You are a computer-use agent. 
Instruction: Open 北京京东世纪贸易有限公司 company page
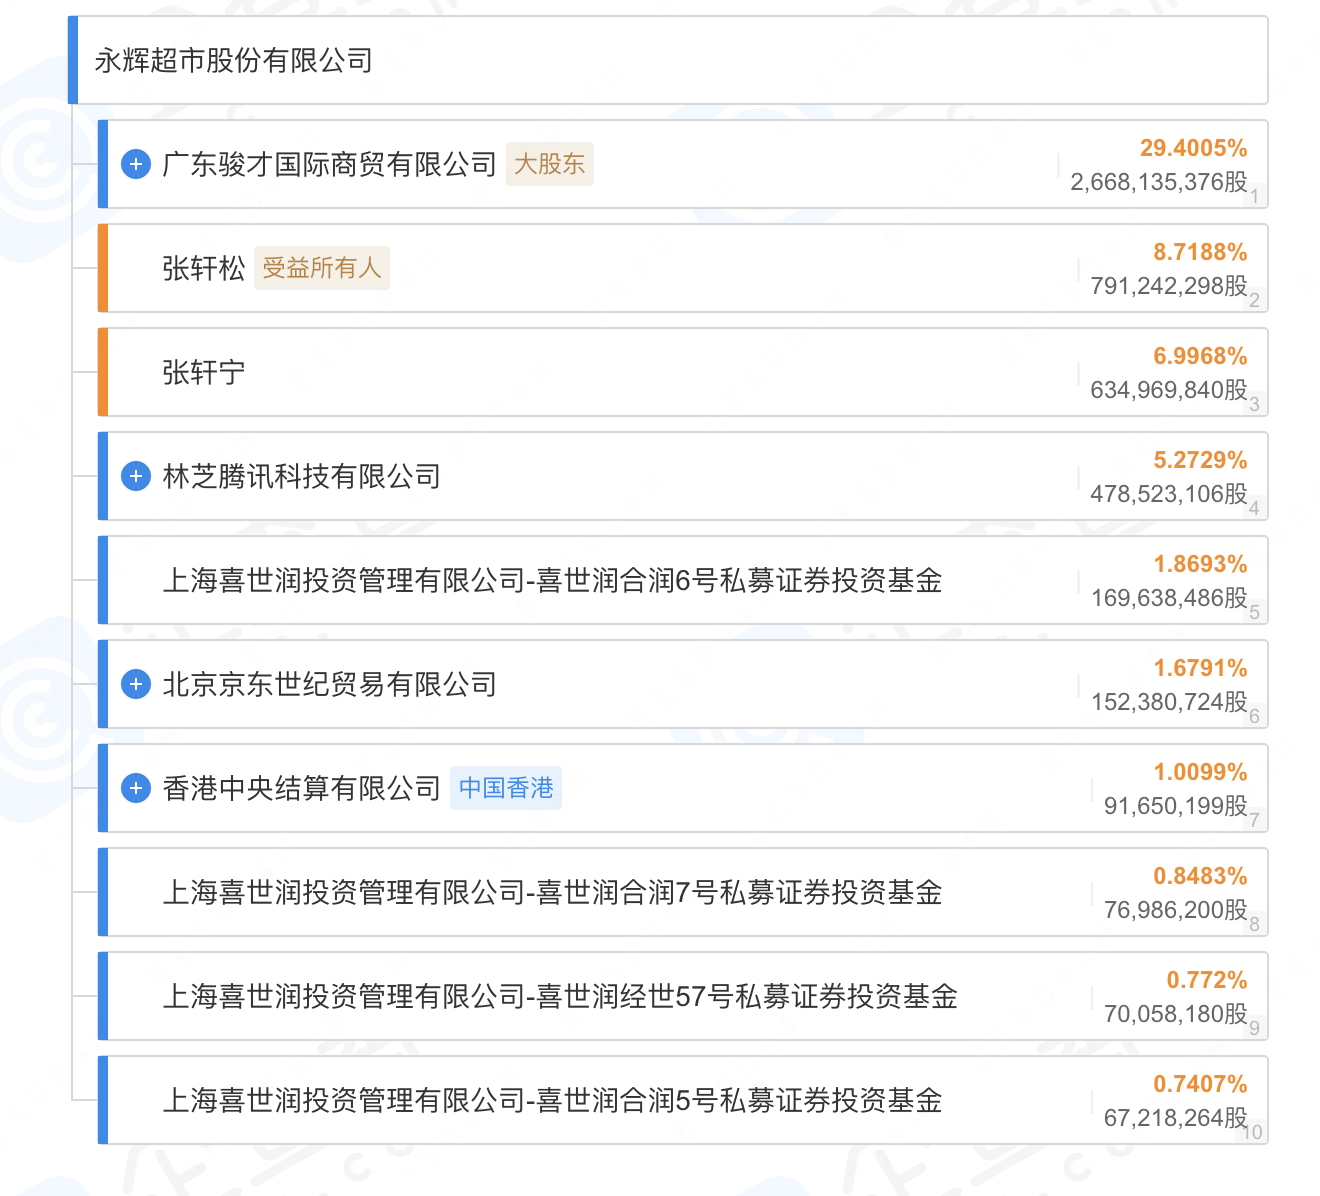click(x=329, y=684)
